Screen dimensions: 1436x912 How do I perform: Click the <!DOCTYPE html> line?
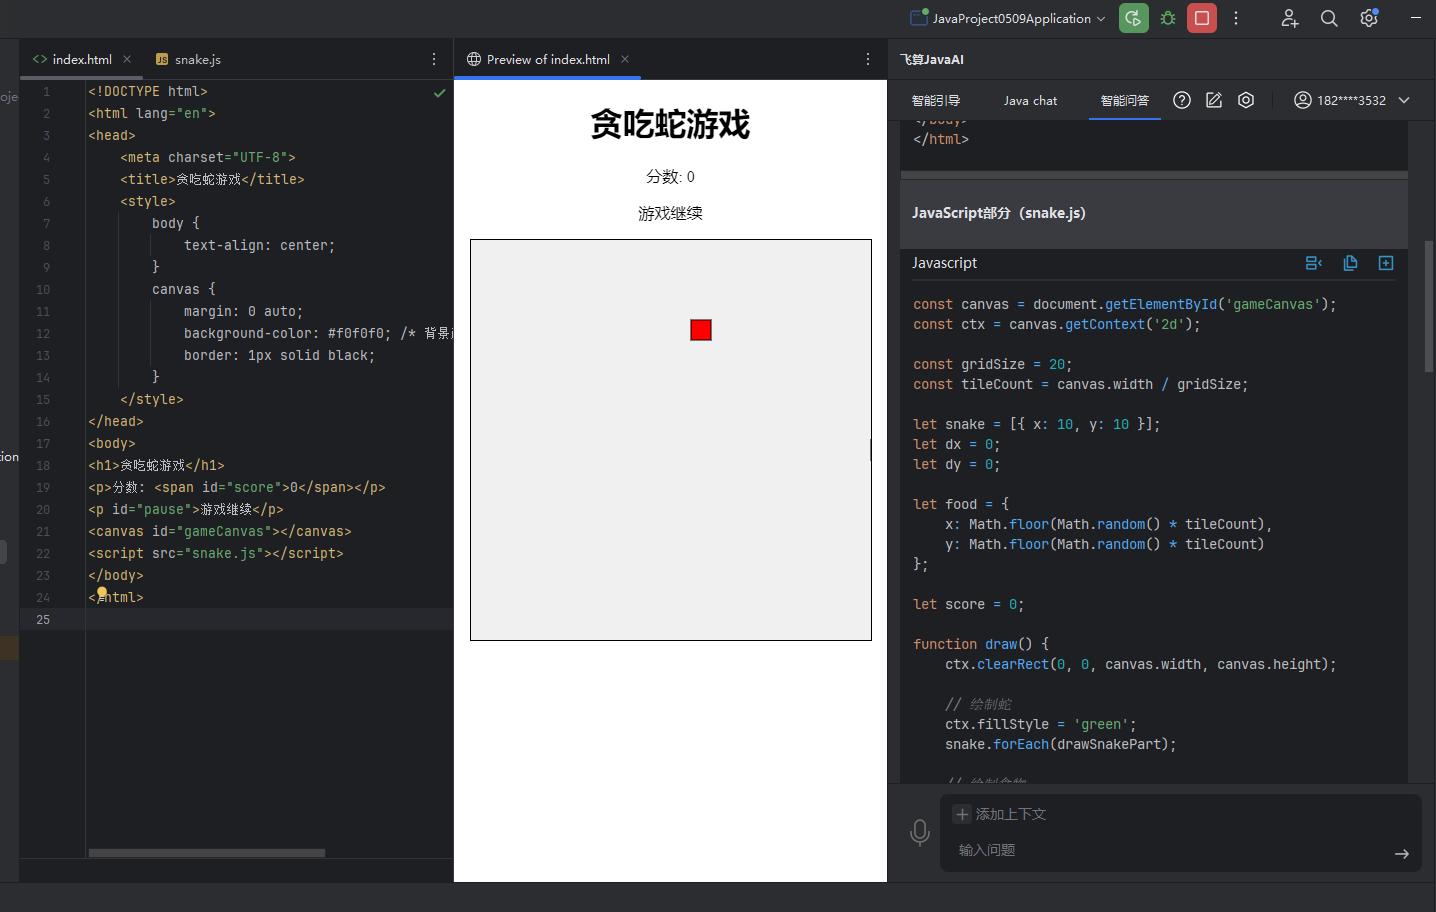(x=148, y=91)
